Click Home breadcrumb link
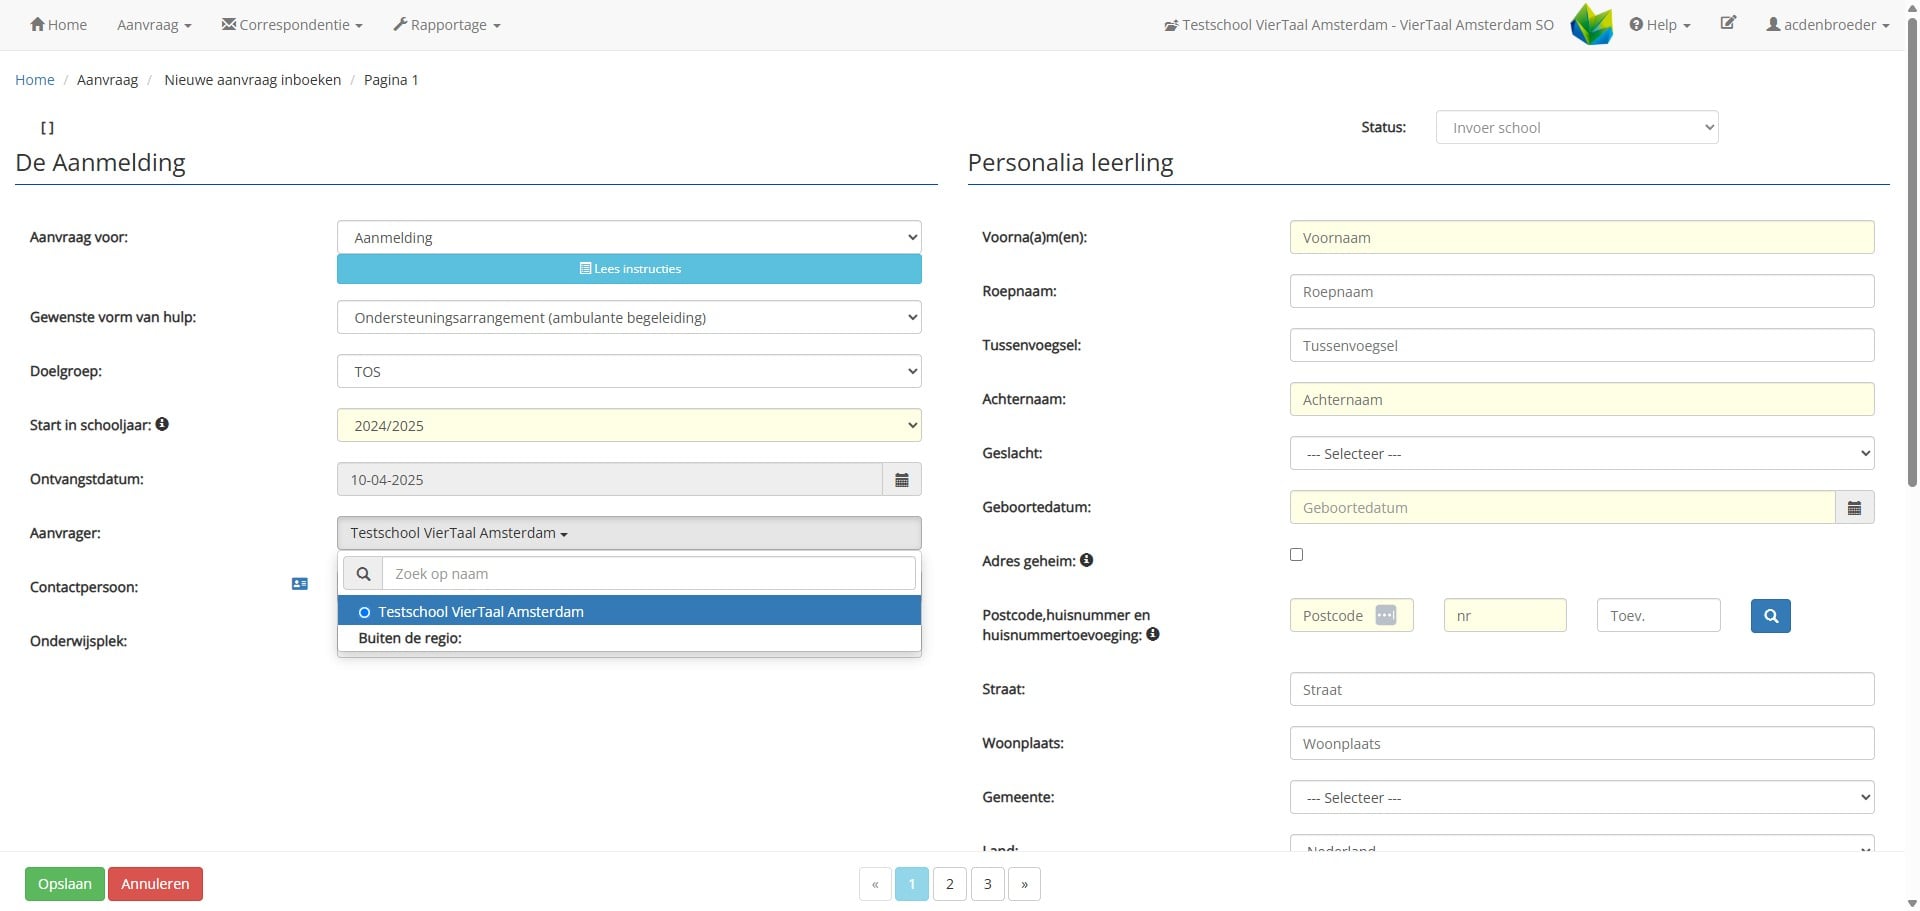 (35, 80)
